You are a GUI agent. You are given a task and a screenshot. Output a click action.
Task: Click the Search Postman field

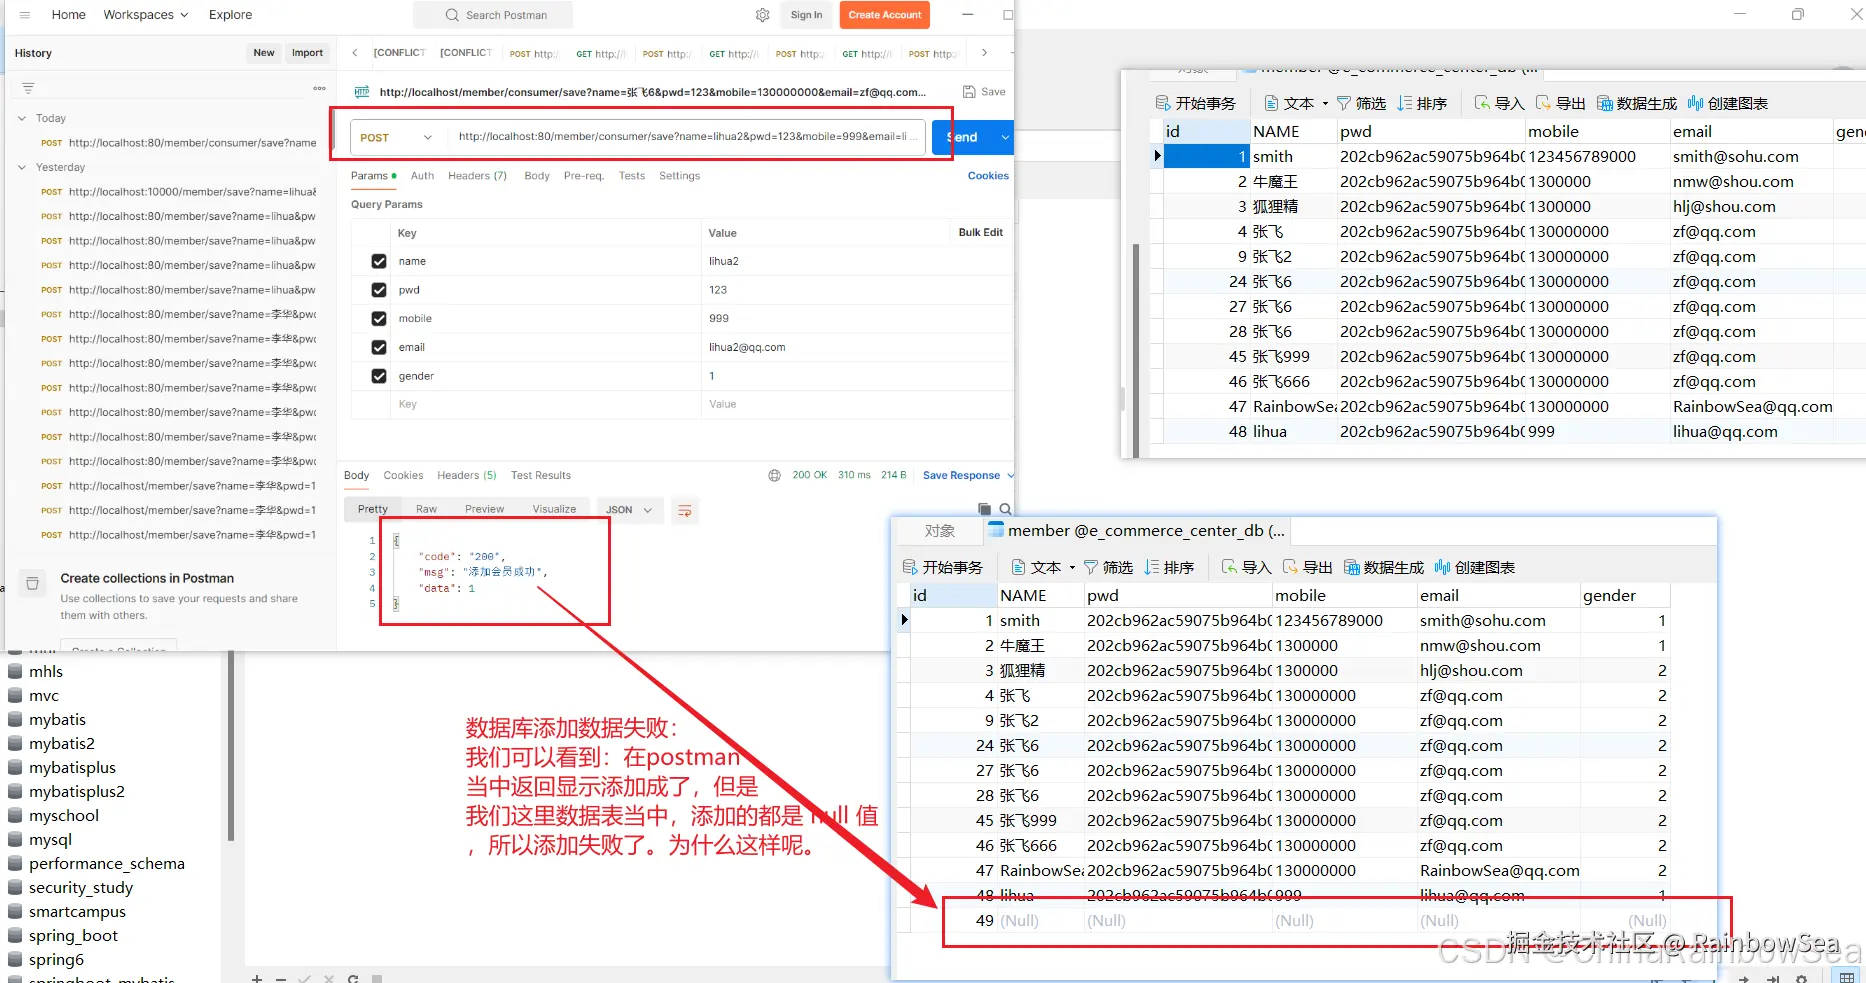[x=494, y=15]
